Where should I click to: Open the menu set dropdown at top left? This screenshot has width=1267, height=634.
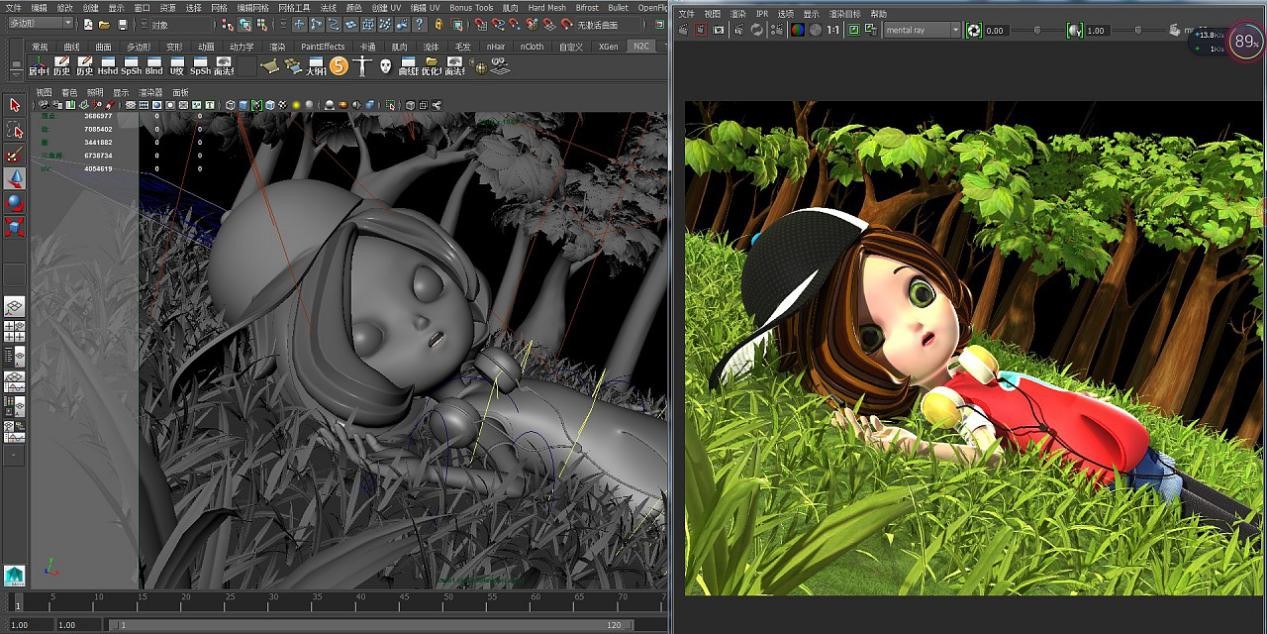coord(40,23)
